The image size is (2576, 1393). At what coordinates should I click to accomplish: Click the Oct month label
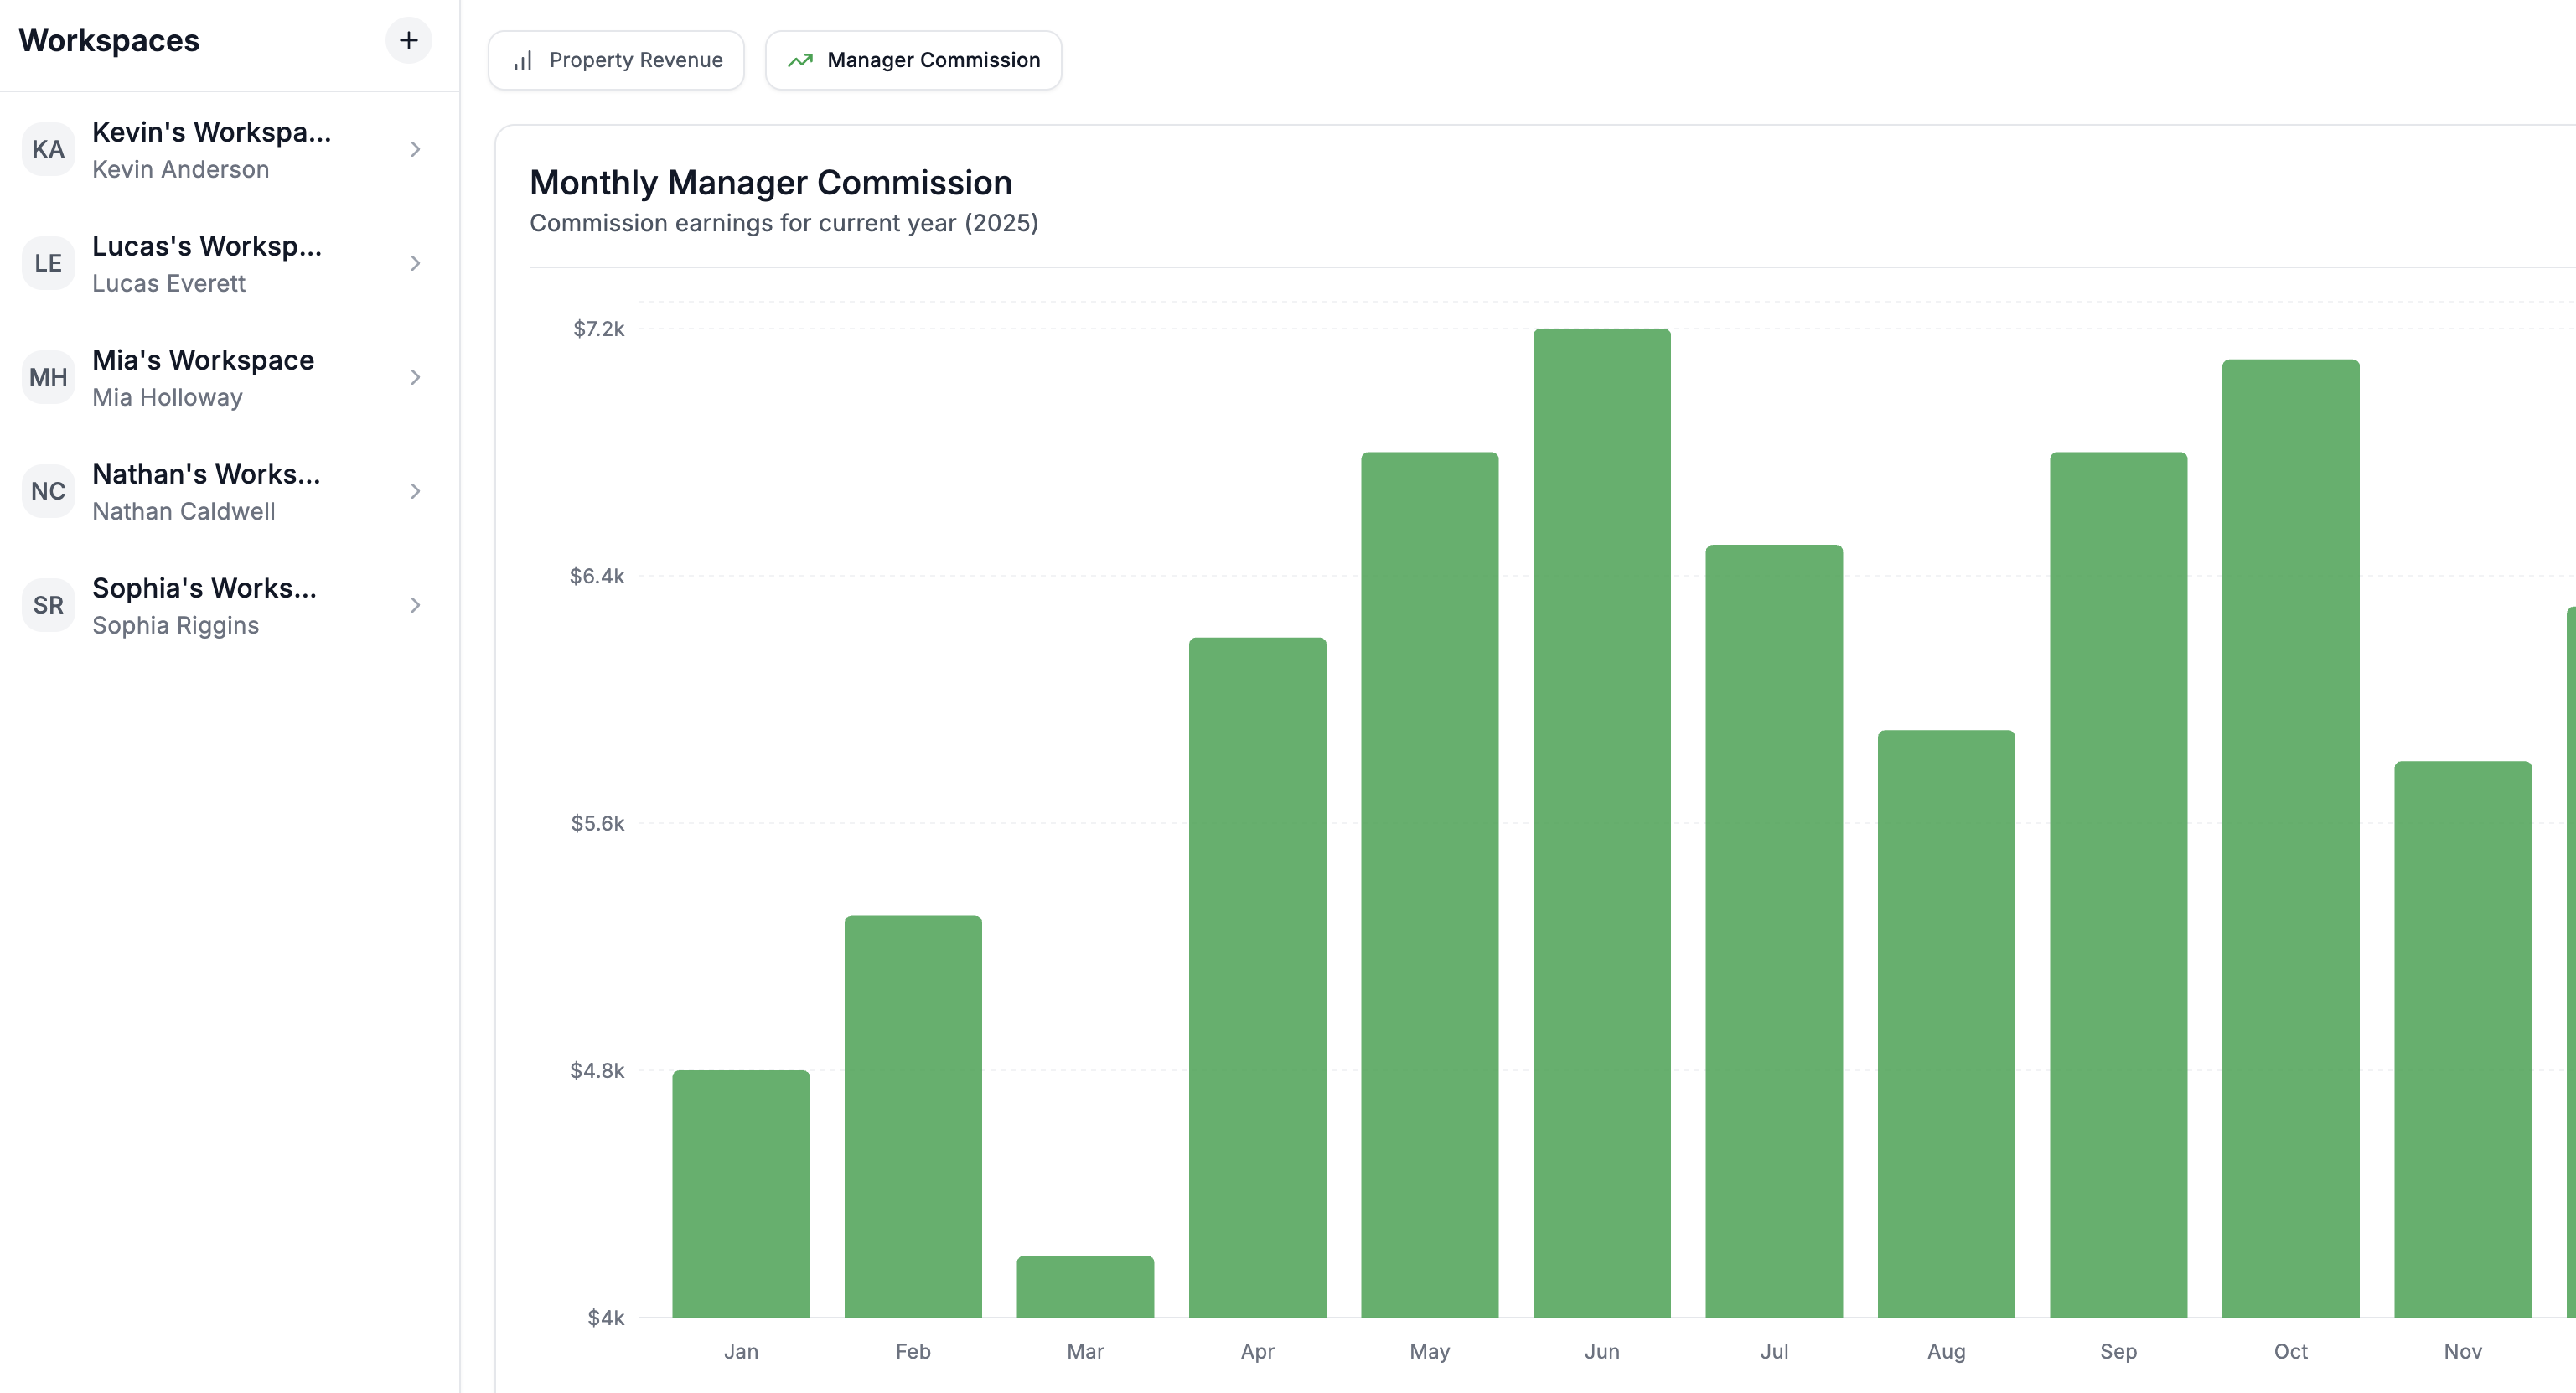click(x=2291, y=1352)
